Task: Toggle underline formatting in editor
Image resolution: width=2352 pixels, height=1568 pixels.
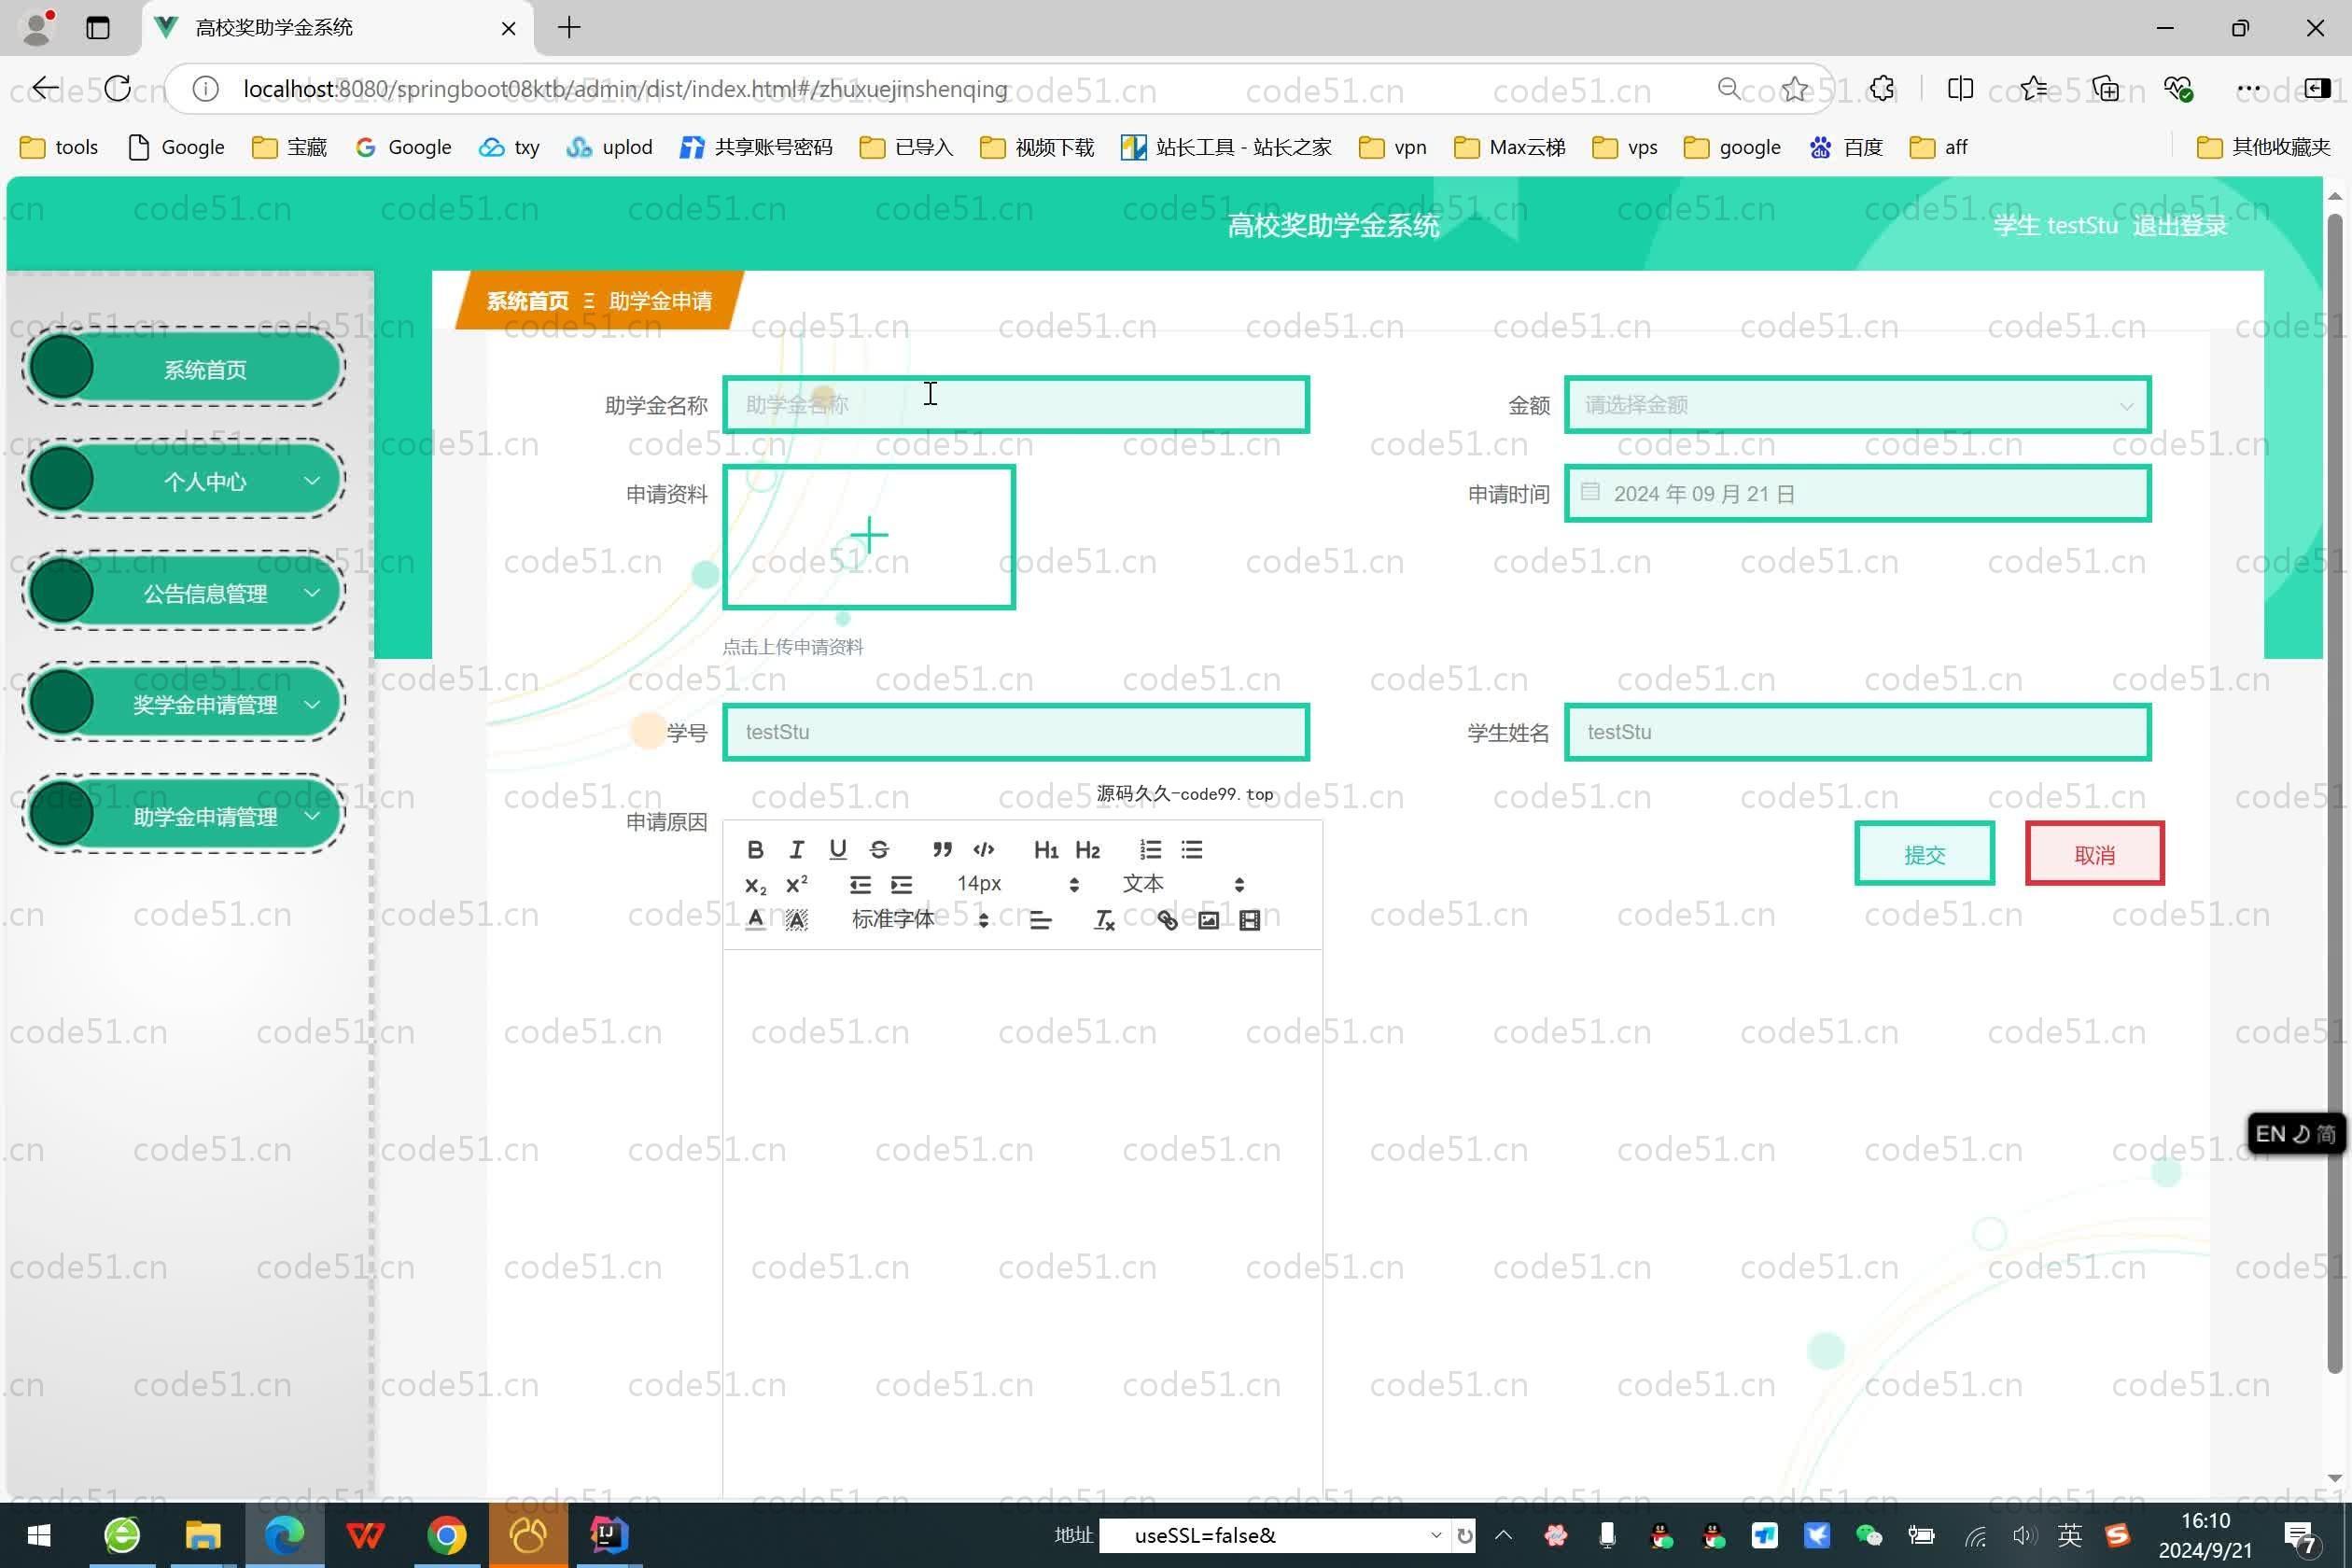Action: point(838,850)
